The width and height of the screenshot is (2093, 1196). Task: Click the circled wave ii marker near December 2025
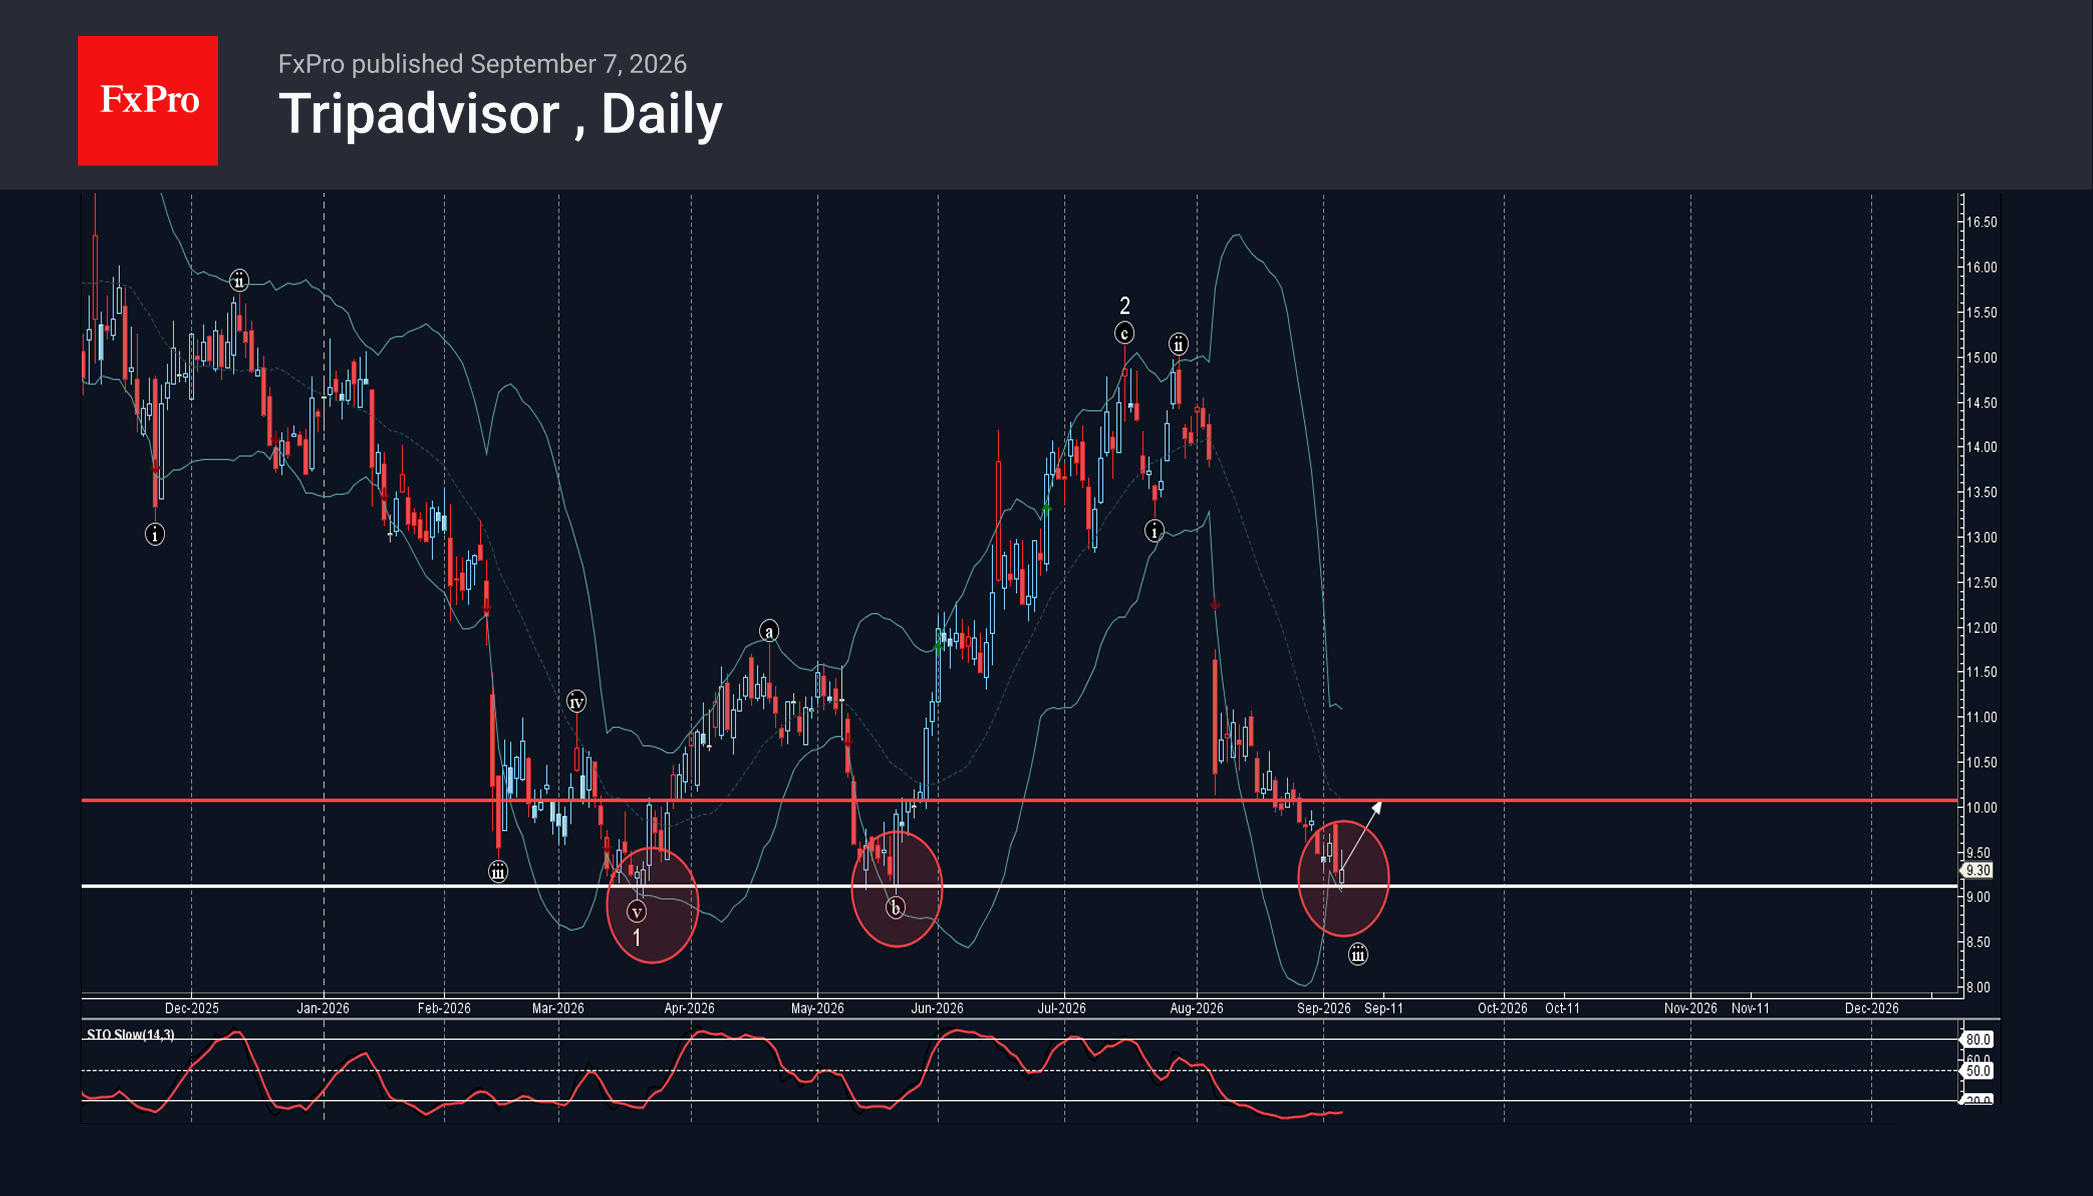pos(238,280)
